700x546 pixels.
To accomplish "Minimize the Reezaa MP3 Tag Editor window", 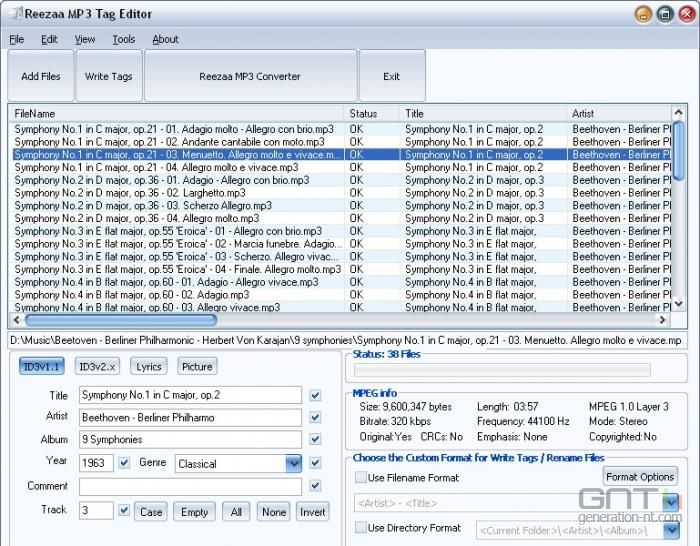I will coord(643,15).
